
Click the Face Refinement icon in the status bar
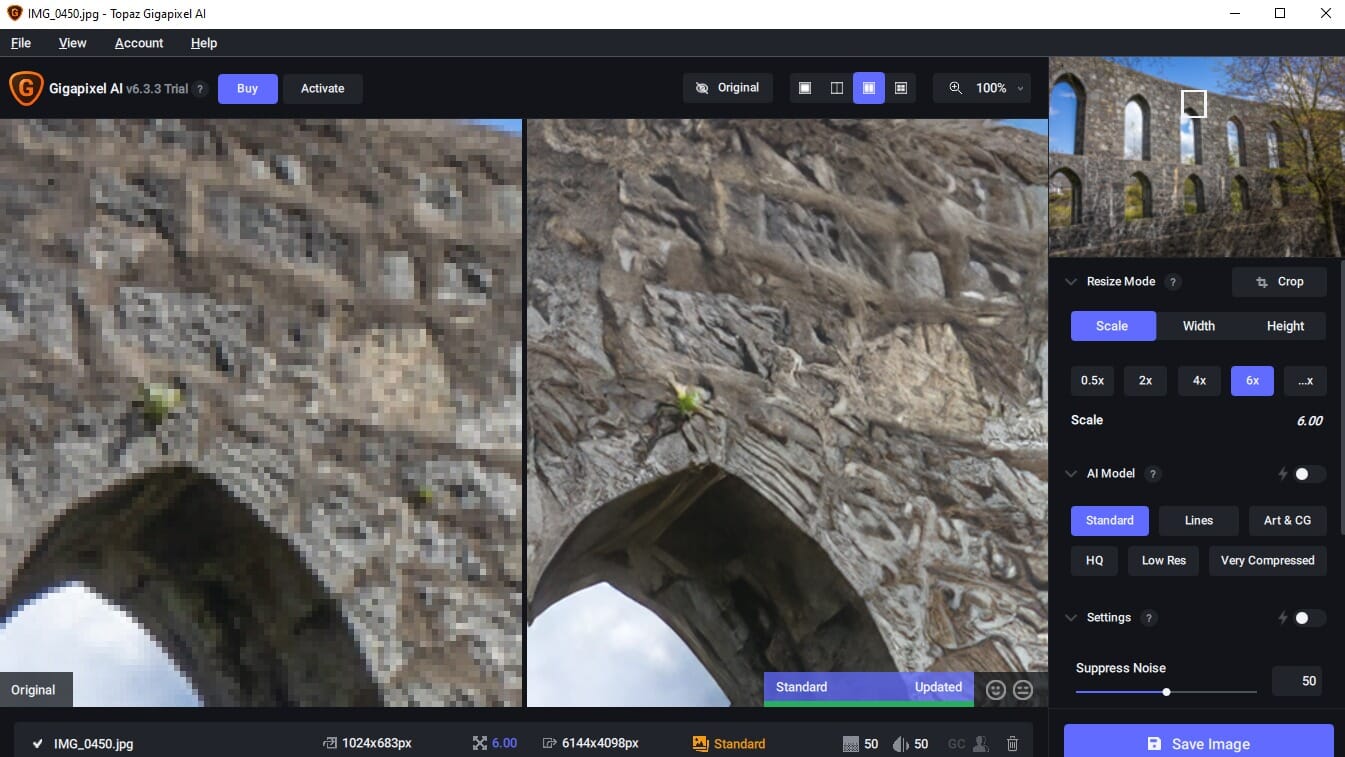click(x=981, y=743)
